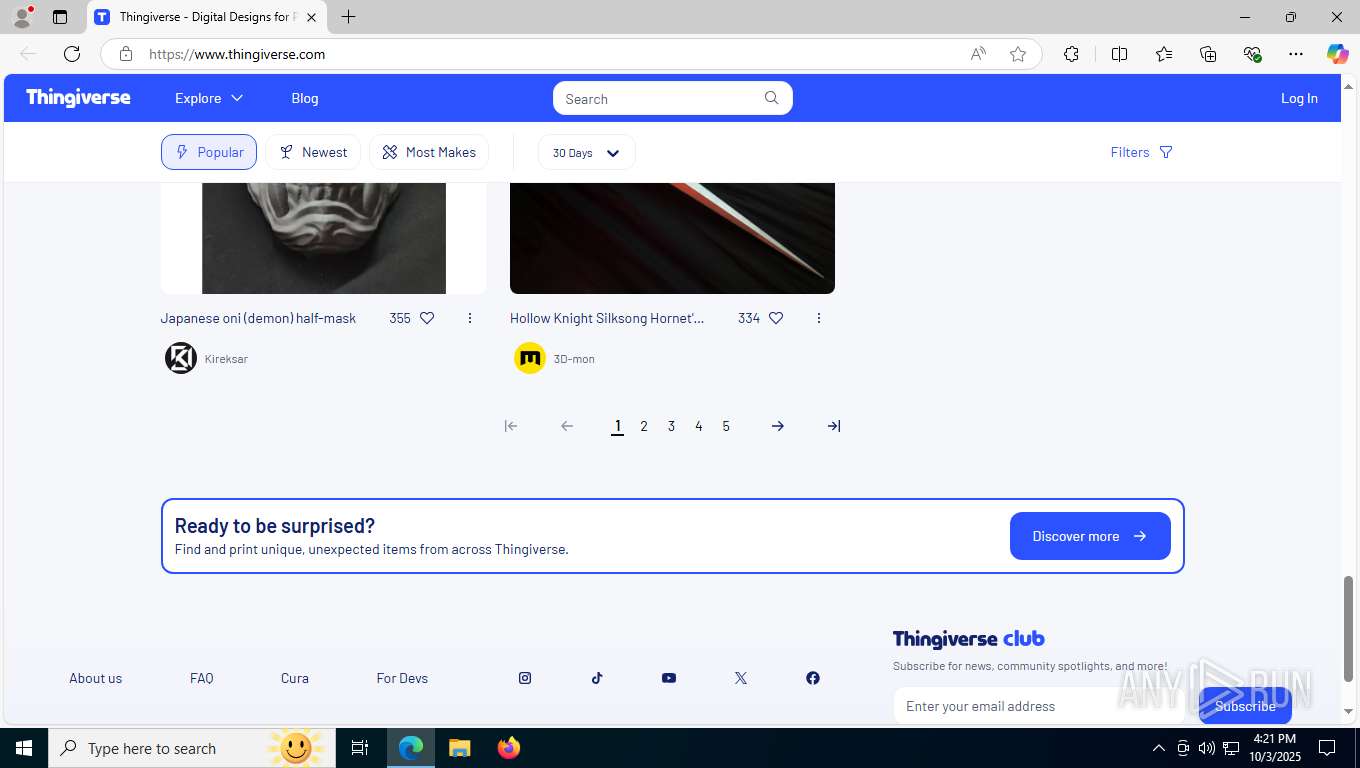Open 3D-mon's profile avatar

click(530, 358)
